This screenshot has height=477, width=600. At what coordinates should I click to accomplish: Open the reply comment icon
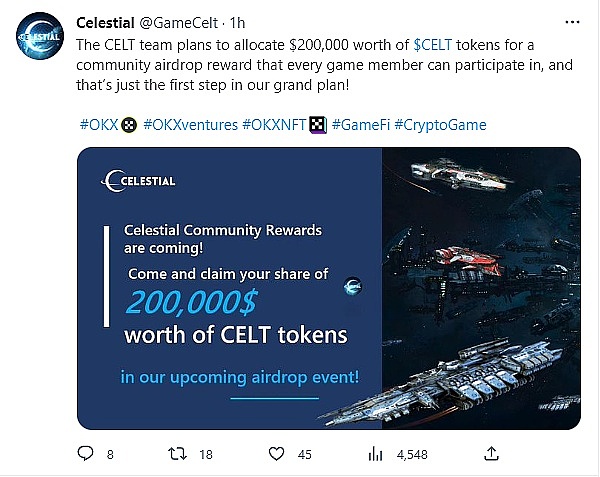[x=85, y=454]
